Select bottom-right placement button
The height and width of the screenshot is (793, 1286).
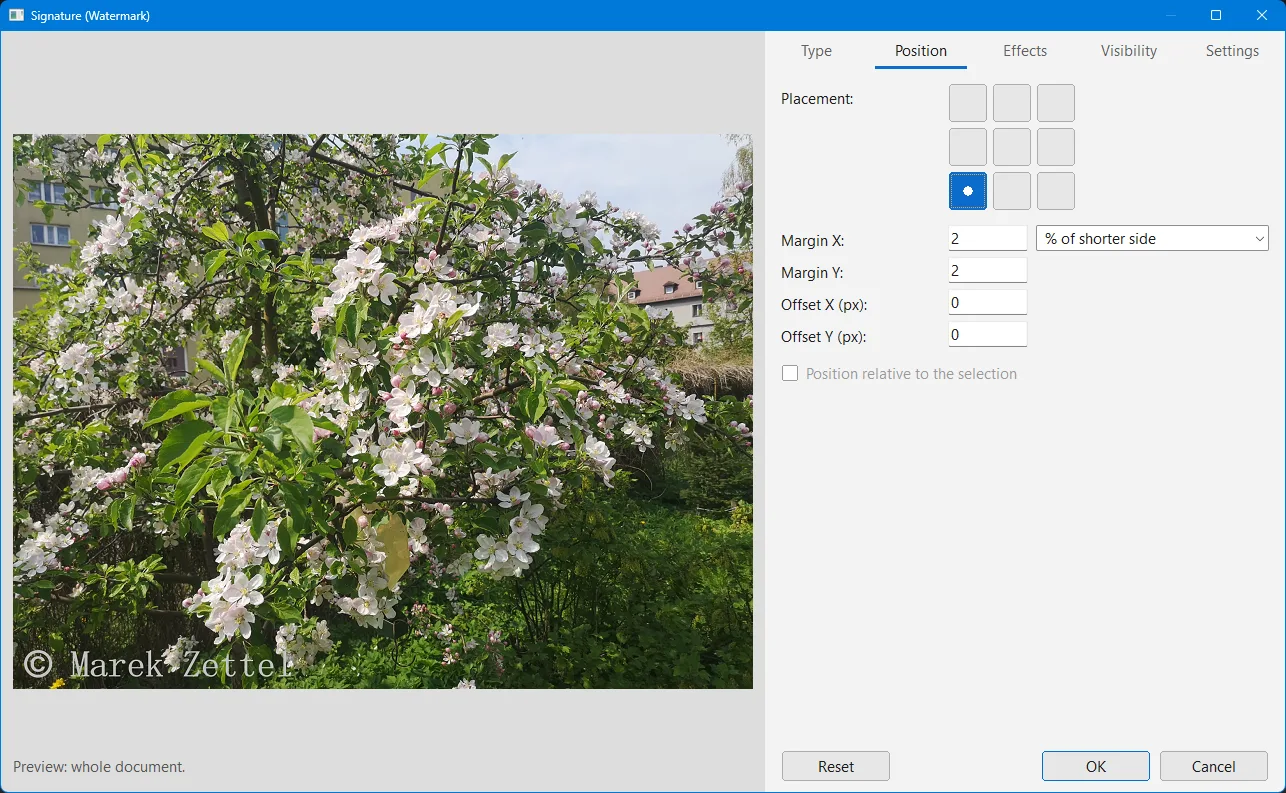point(1056,191)
